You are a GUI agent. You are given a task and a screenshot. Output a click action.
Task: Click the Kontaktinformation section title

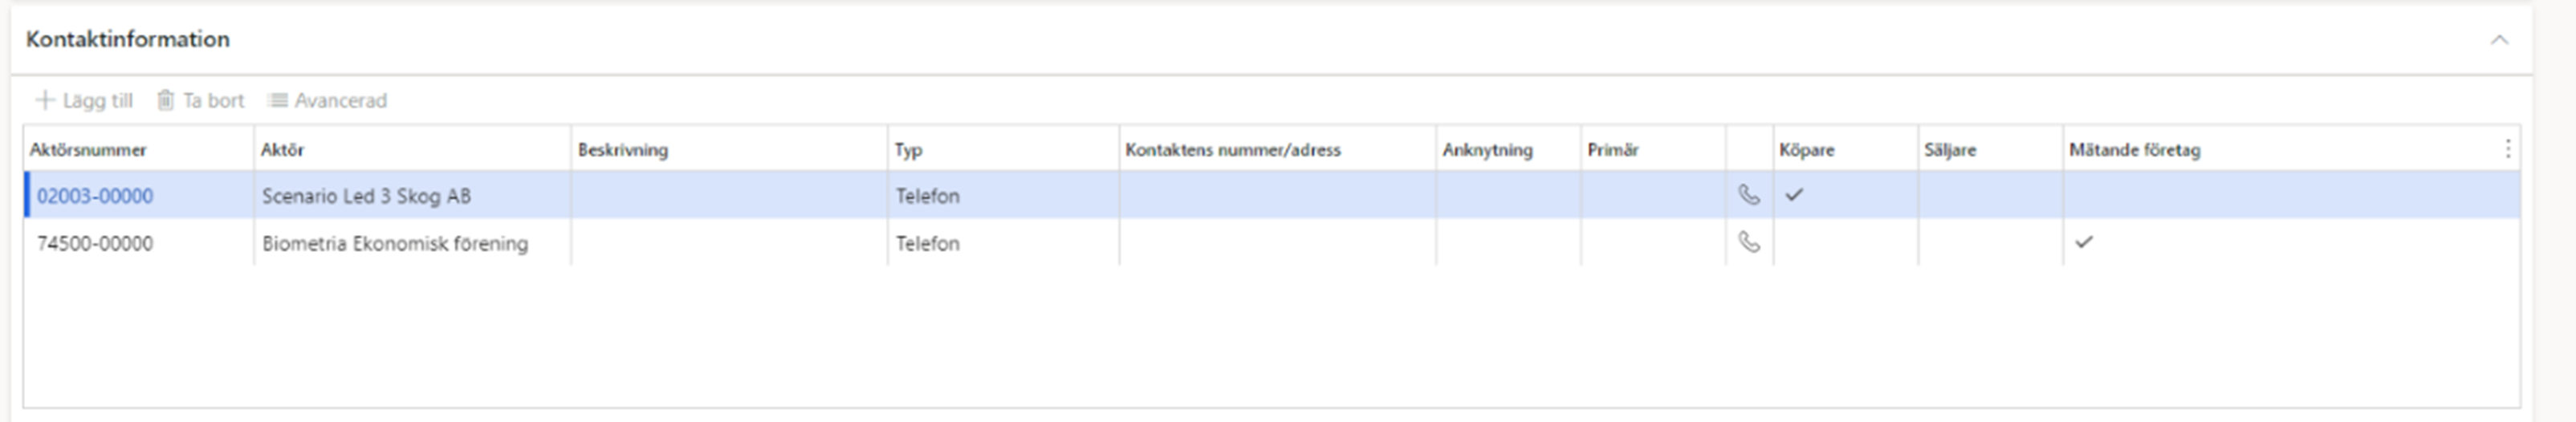[128, 39]
